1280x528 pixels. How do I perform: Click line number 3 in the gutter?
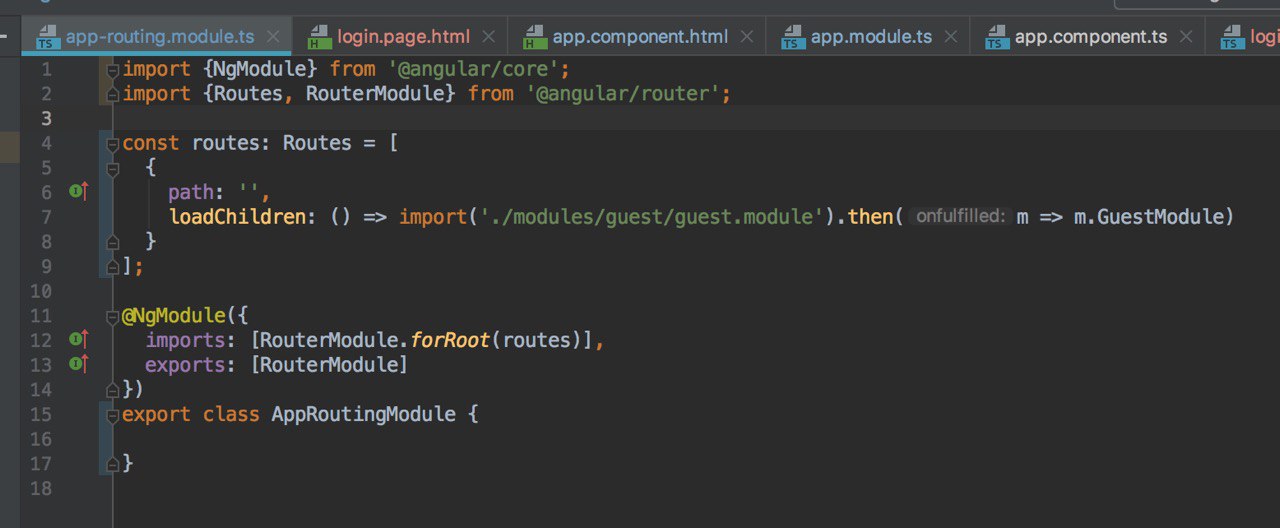[x=46, y=119]
